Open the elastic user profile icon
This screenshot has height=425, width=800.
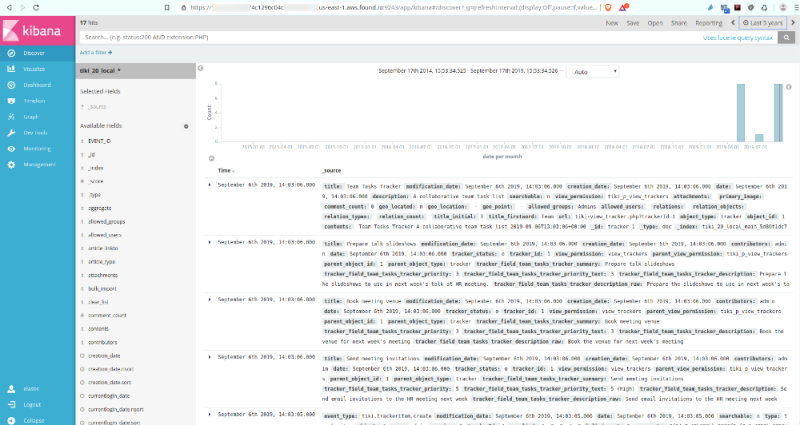pos(11,389)
